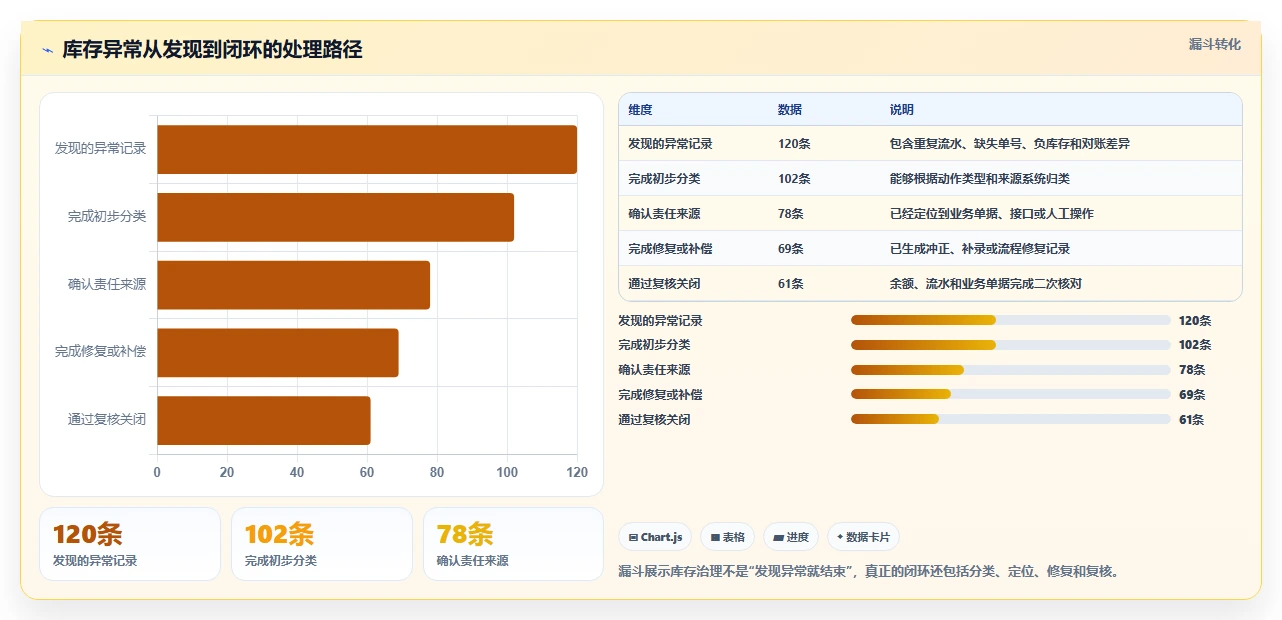Click chart axis label 通过复核关闭
1282x620 pixels.
107,420
